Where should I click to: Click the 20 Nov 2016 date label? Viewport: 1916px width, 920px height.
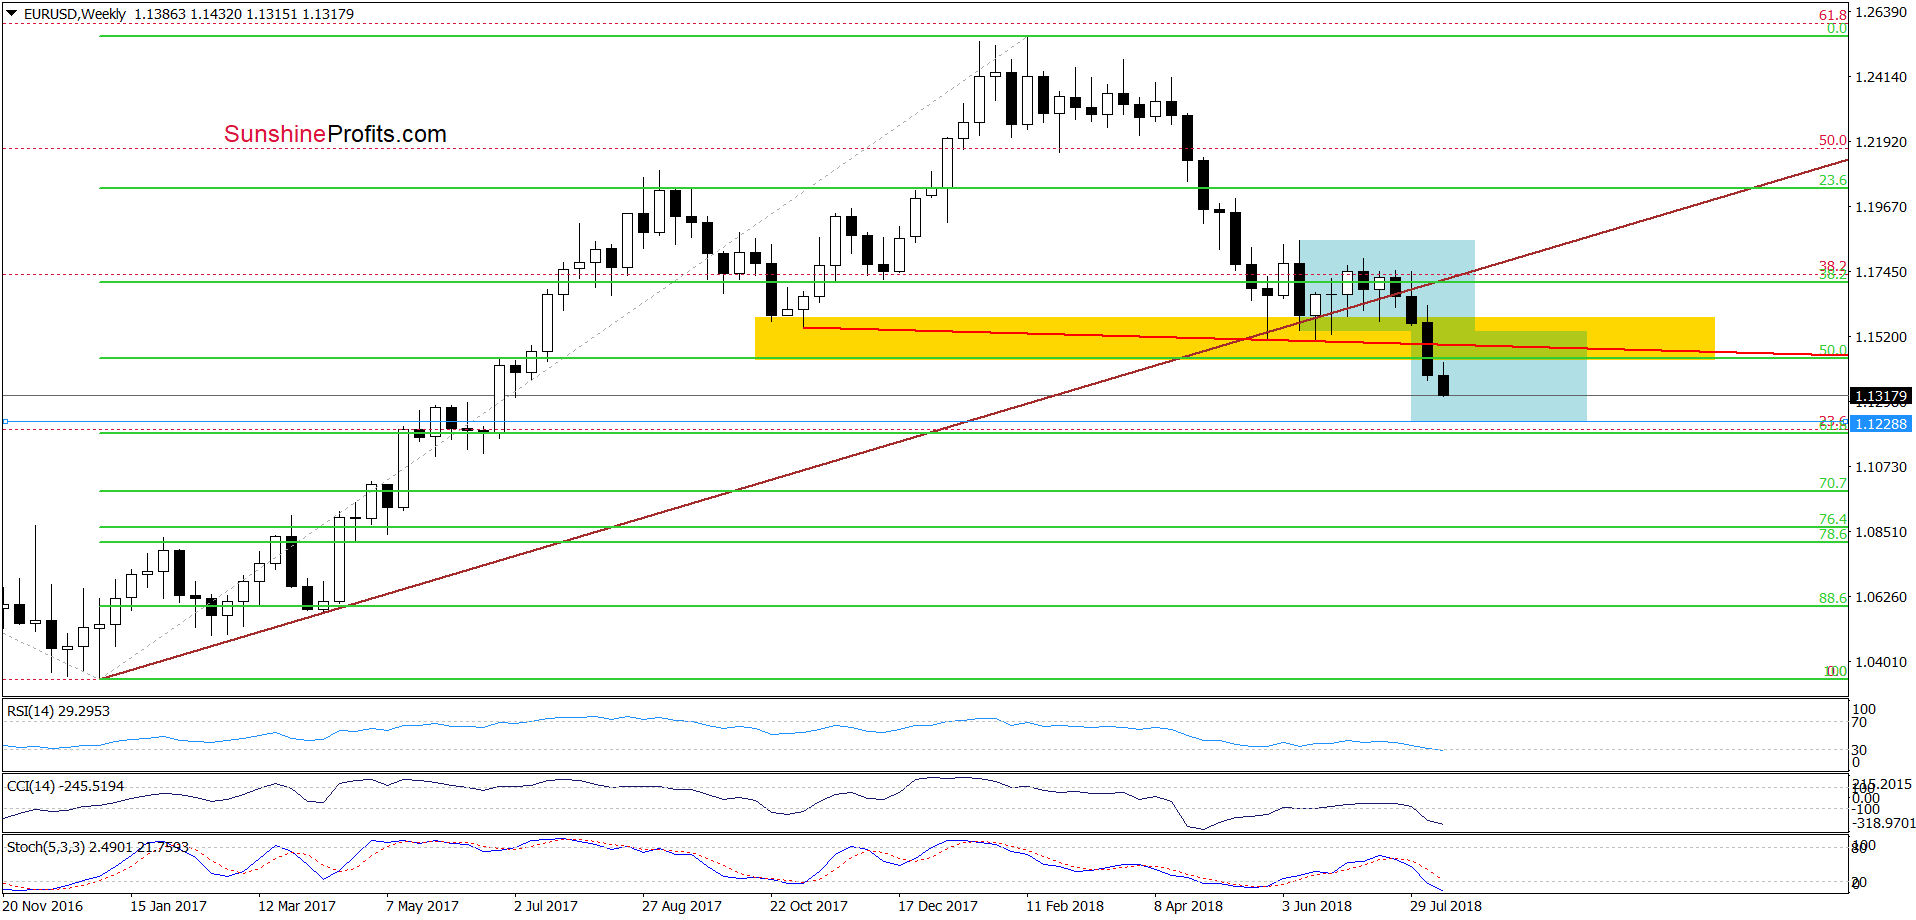(43, 906)
